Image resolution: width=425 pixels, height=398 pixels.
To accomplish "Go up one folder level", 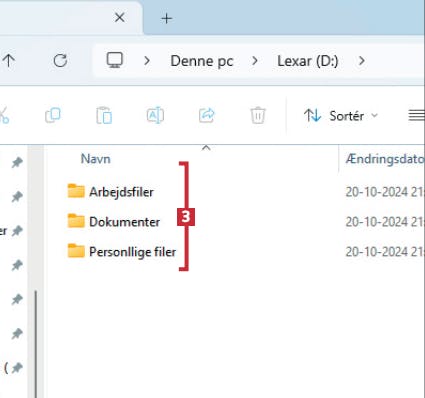I will tap(9, 60).
